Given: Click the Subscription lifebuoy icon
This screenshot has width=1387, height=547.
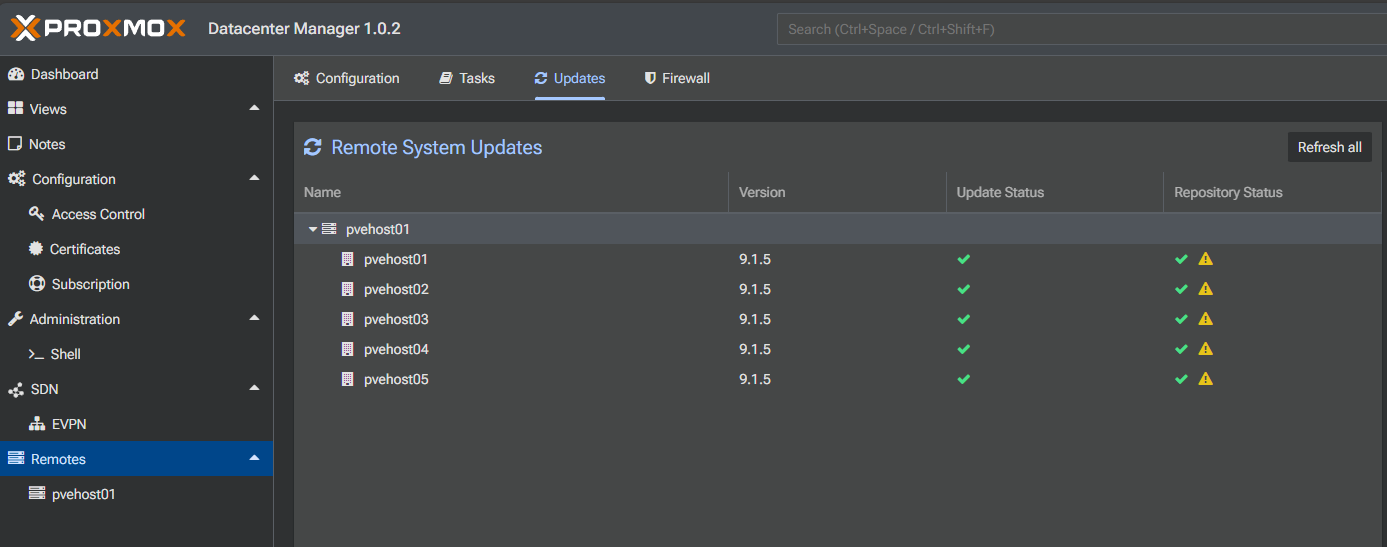Looking at the screenshot, I should 37,284.
